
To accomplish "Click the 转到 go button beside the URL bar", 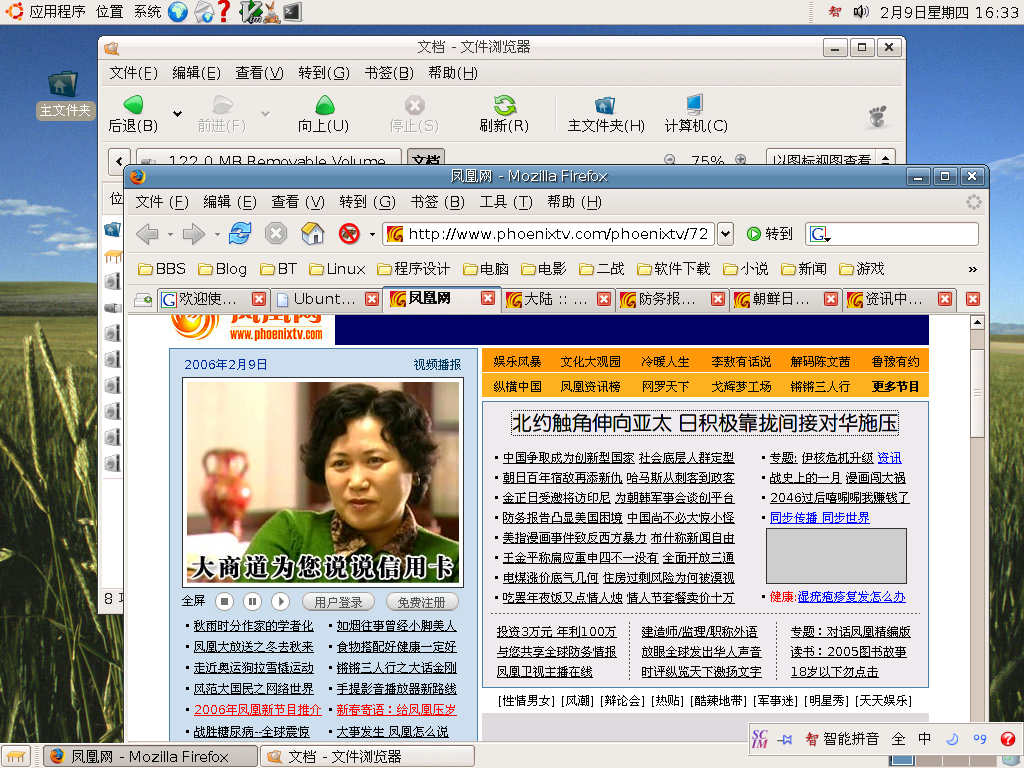I will coord(769,234).
